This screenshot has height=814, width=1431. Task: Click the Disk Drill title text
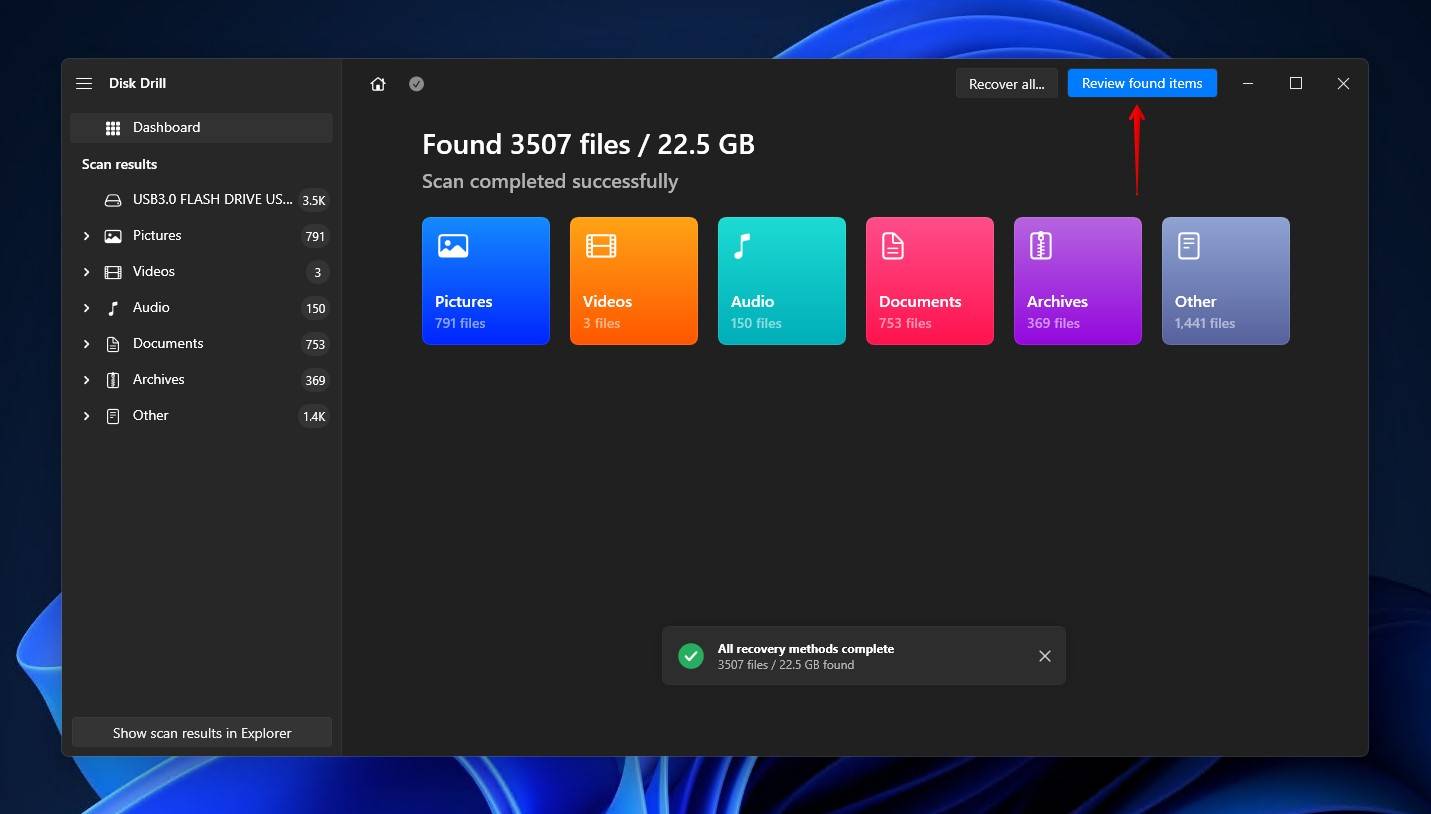[138, 84]
